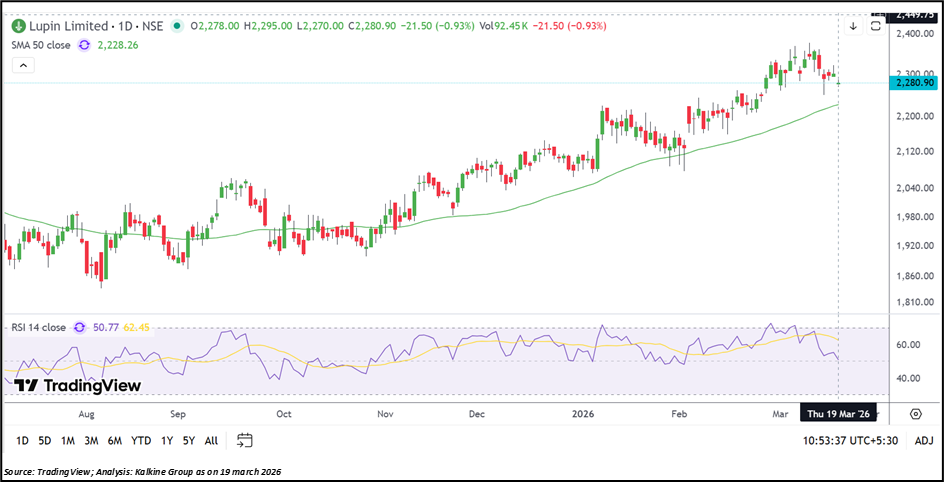Select the 1D time range

(22, 440)
